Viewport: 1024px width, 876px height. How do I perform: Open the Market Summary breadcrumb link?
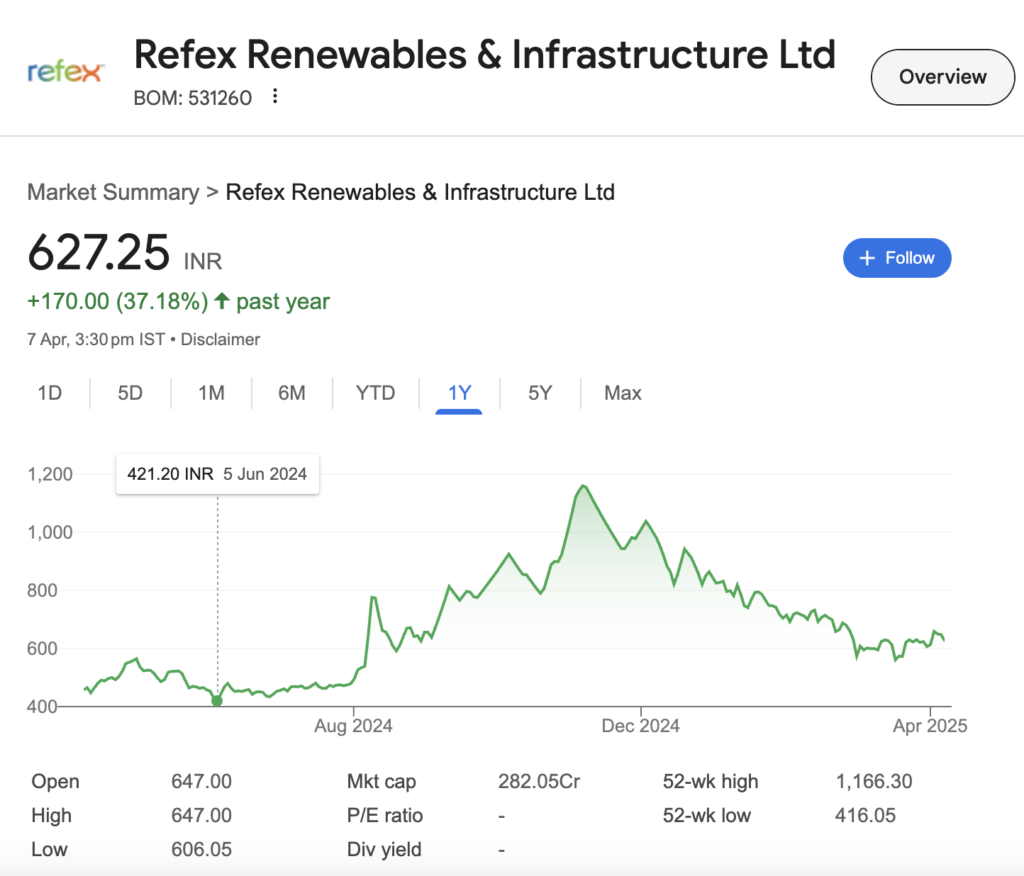113,192
